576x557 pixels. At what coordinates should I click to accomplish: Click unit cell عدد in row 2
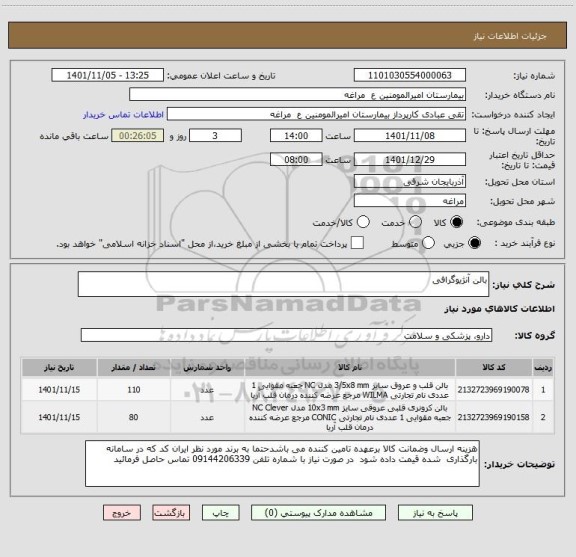point(207,417)
